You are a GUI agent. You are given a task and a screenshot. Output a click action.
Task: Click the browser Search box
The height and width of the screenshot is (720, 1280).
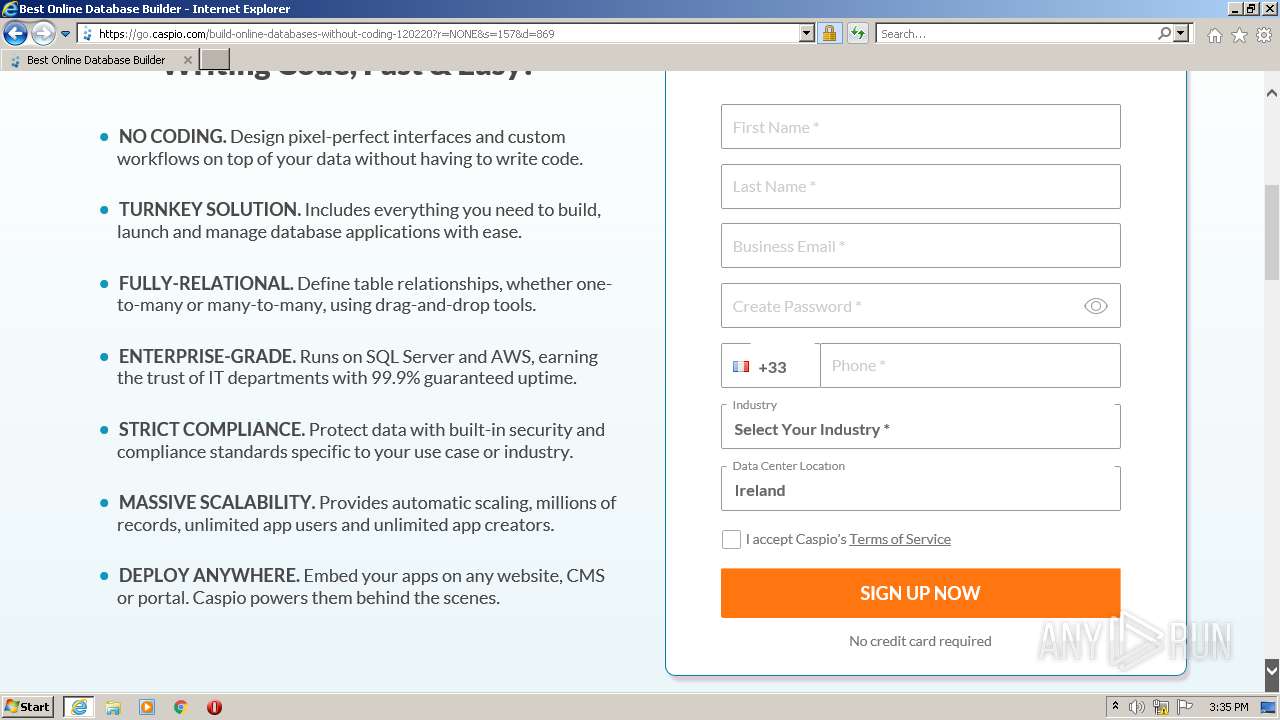[x=1016, y=34]
